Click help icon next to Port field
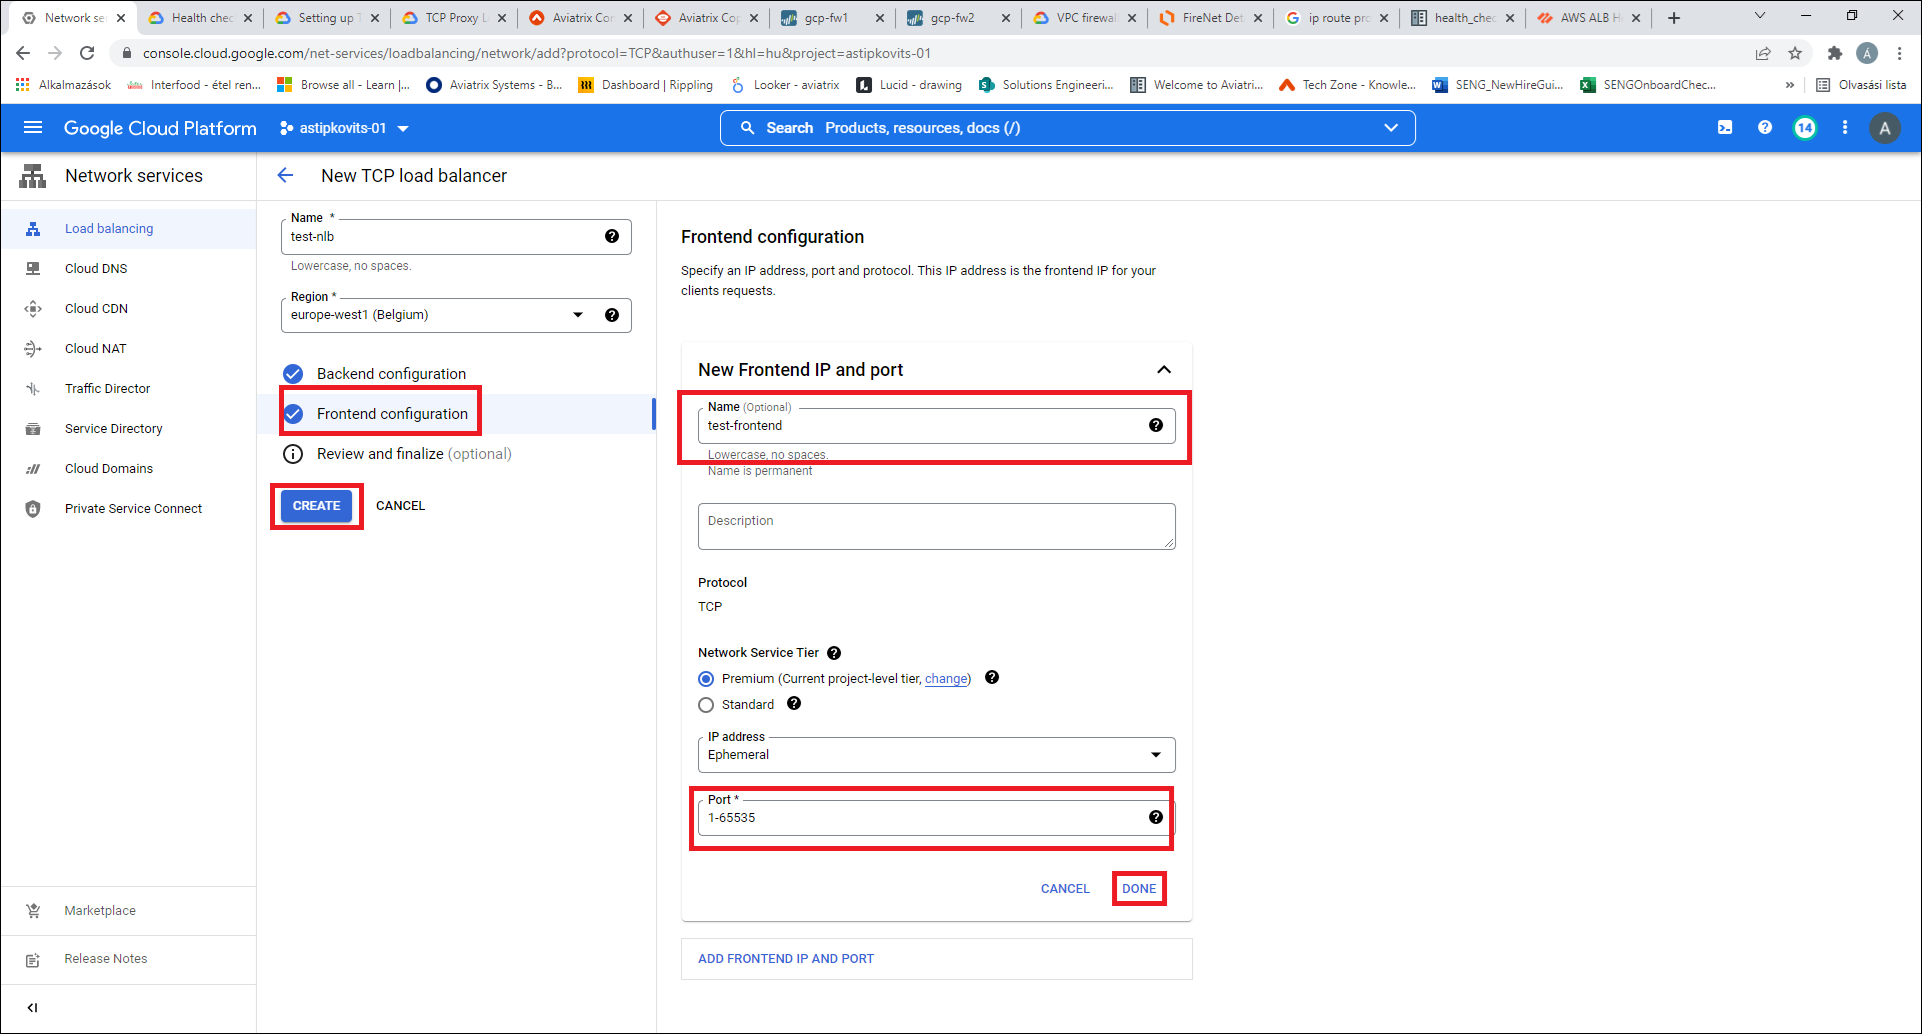This screenshot has width=1922, height=1034. pos(1155,817)
